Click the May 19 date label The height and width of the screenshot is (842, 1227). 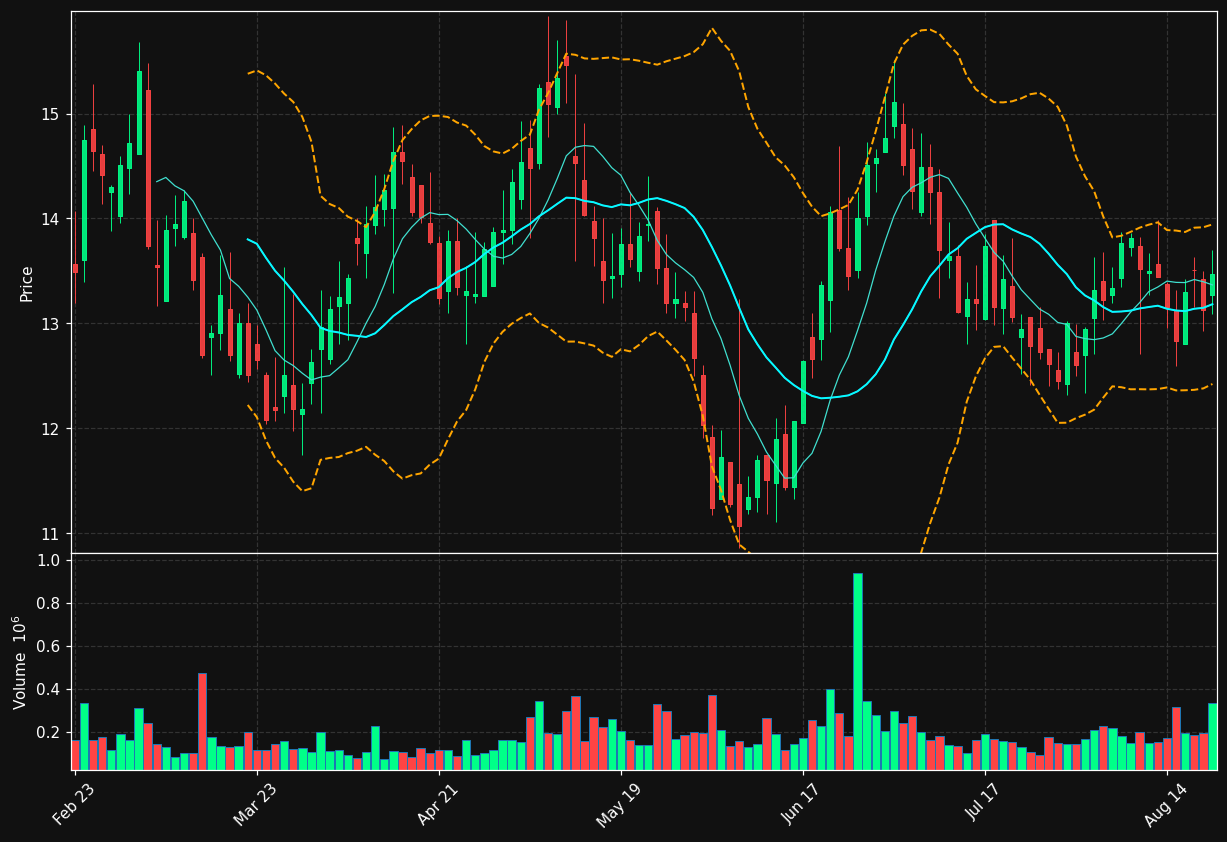pos(620,803)
